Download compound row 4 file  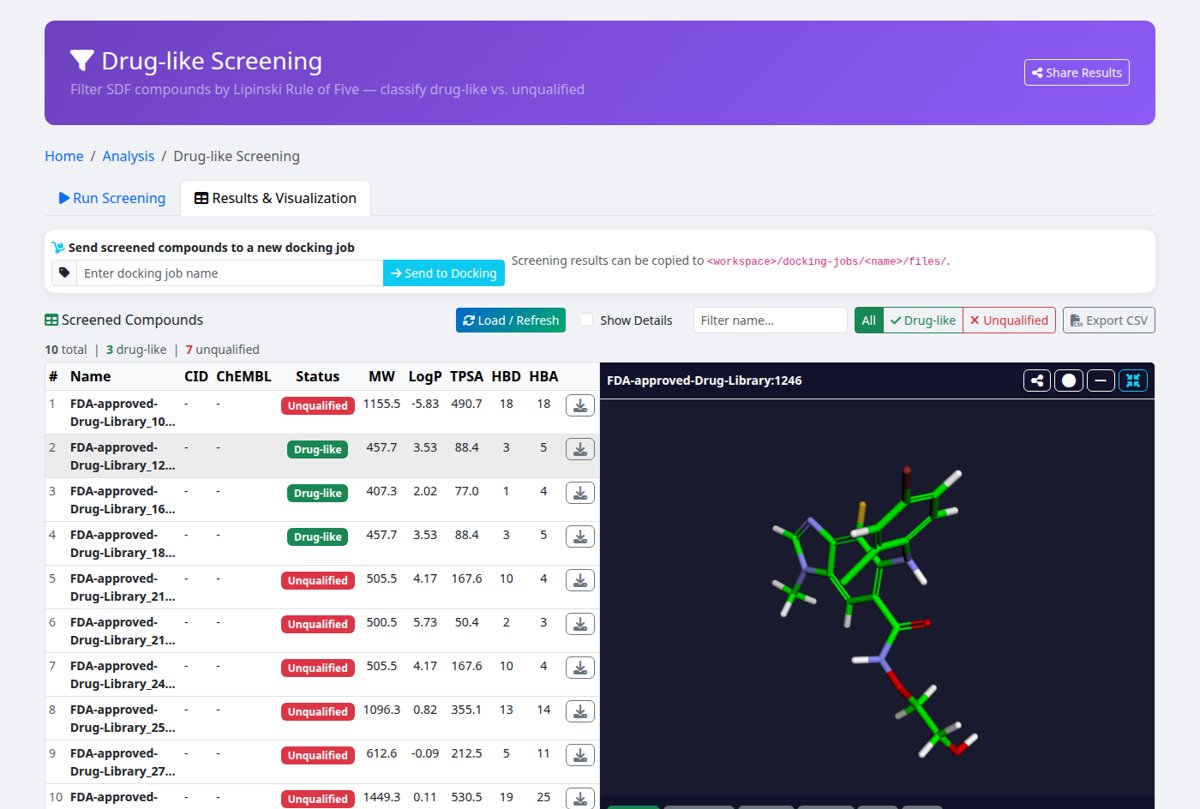click(580, 536)
